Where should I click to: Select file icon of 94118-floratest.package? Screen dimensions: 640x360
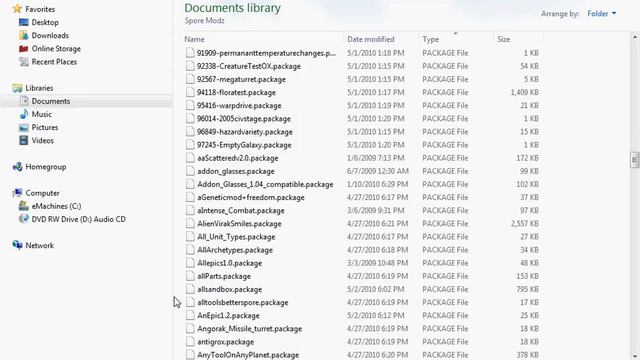click(190, 92)
